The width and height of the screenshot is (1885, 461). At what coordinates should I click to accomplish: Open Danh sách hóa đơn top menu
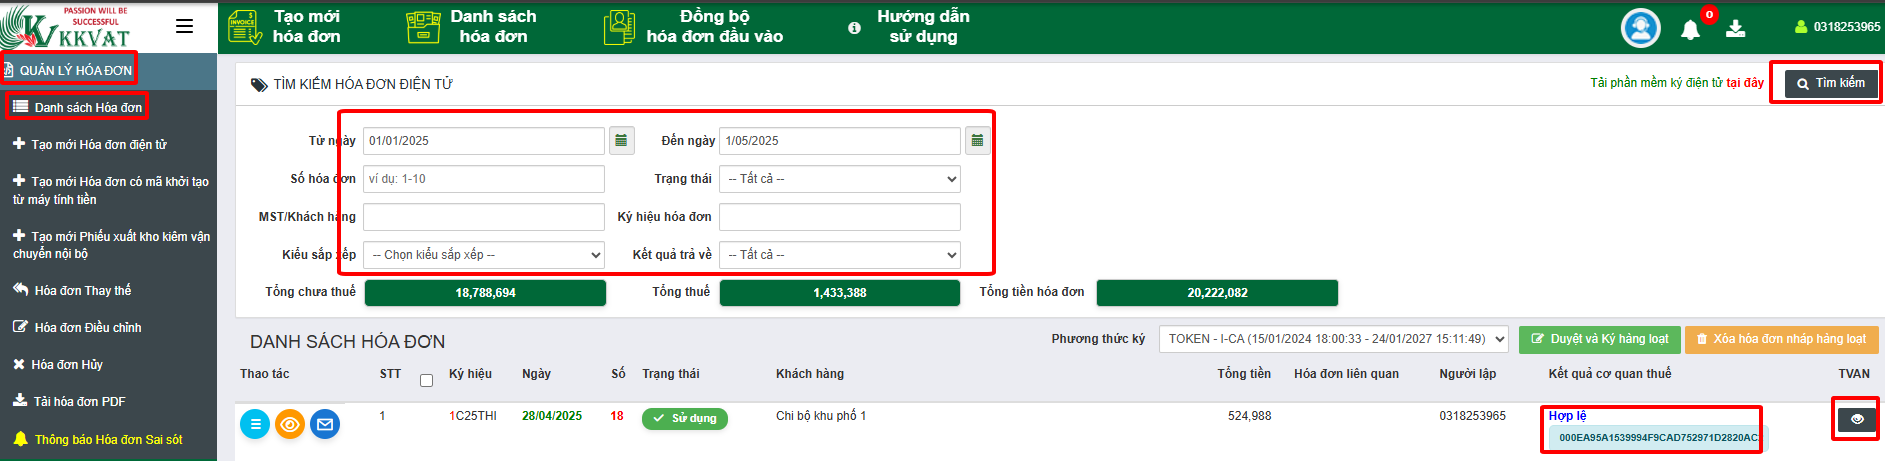[472, 27]
